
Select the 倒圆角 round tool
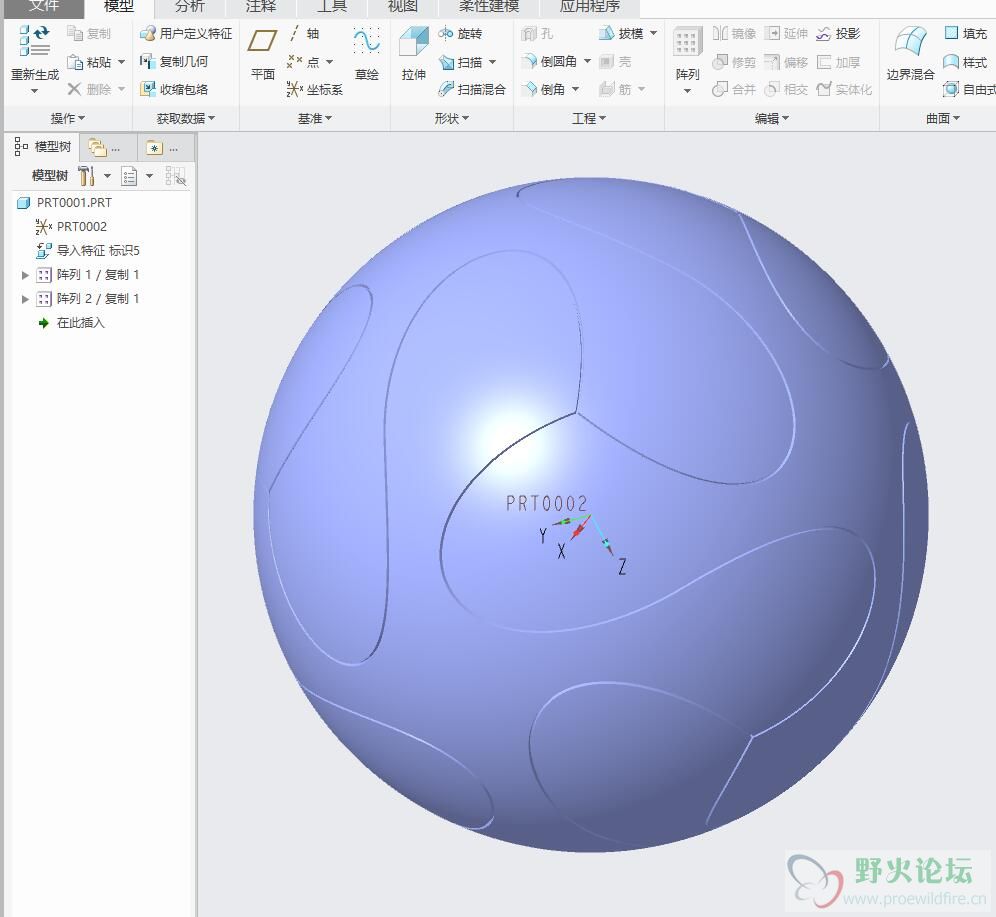click(549, 61)
